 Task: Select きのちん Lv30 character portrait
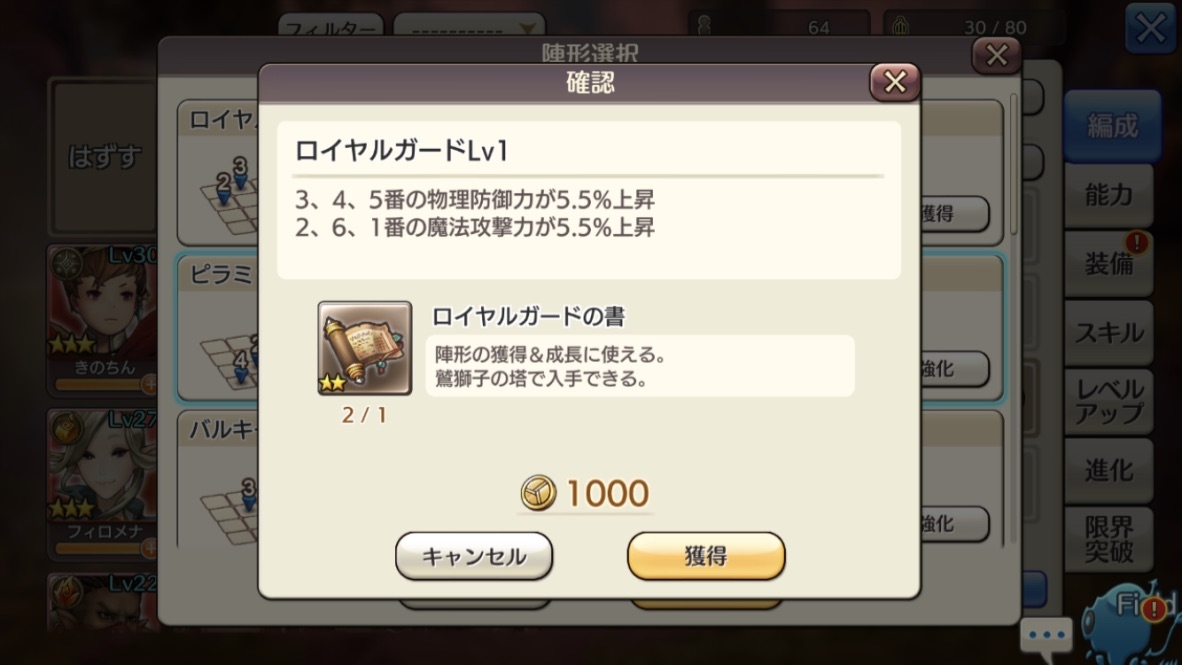coord(103,319)
